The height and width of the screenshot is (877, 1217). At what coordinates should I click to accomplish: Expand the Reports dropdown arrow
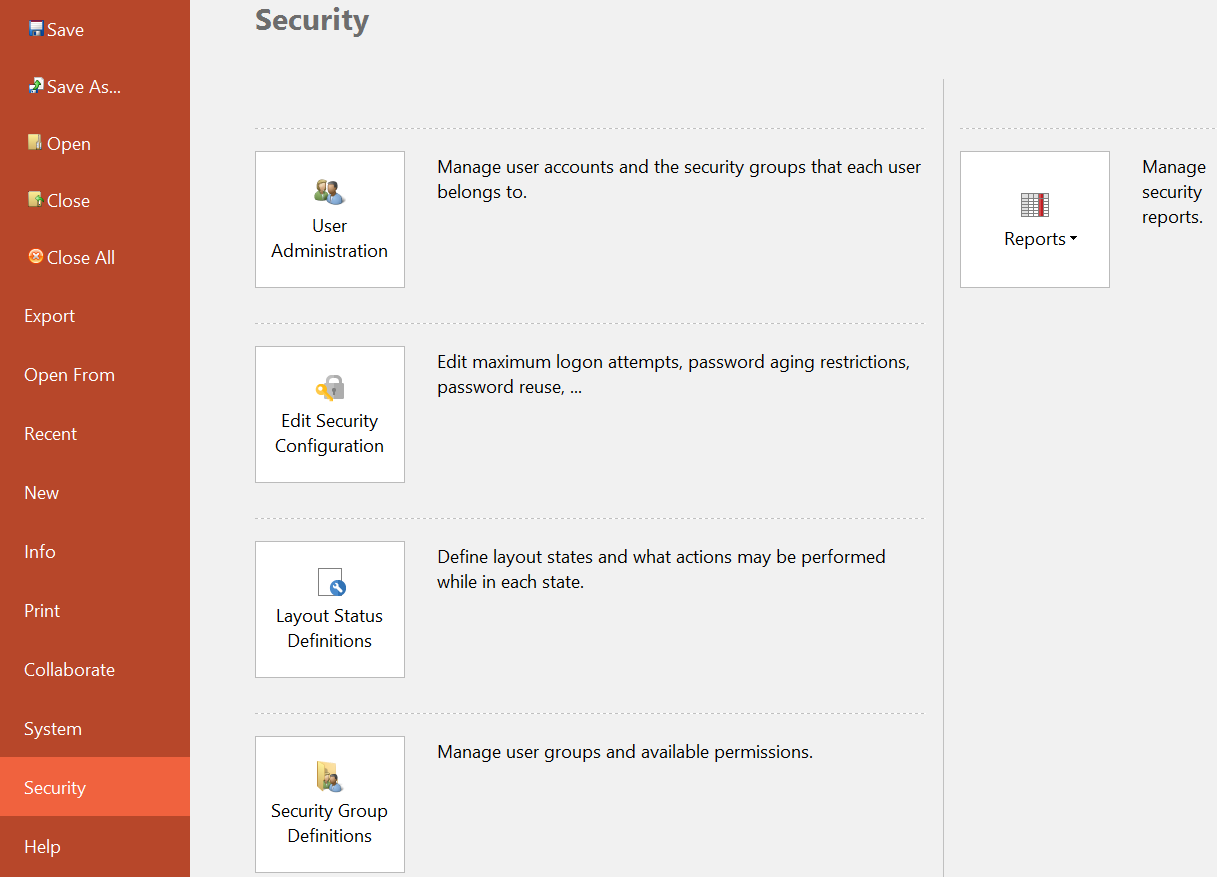pos(1073,239)
